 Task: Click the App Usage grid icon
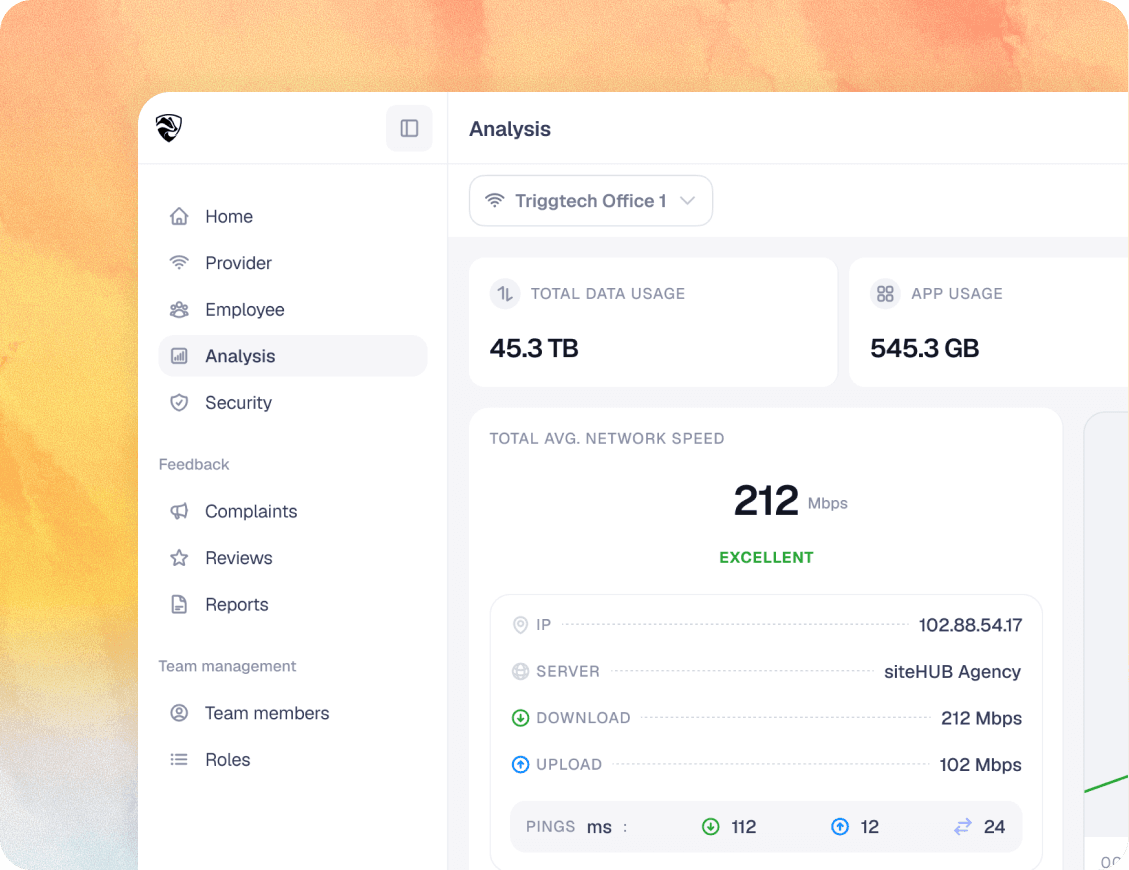coord(886,294)
